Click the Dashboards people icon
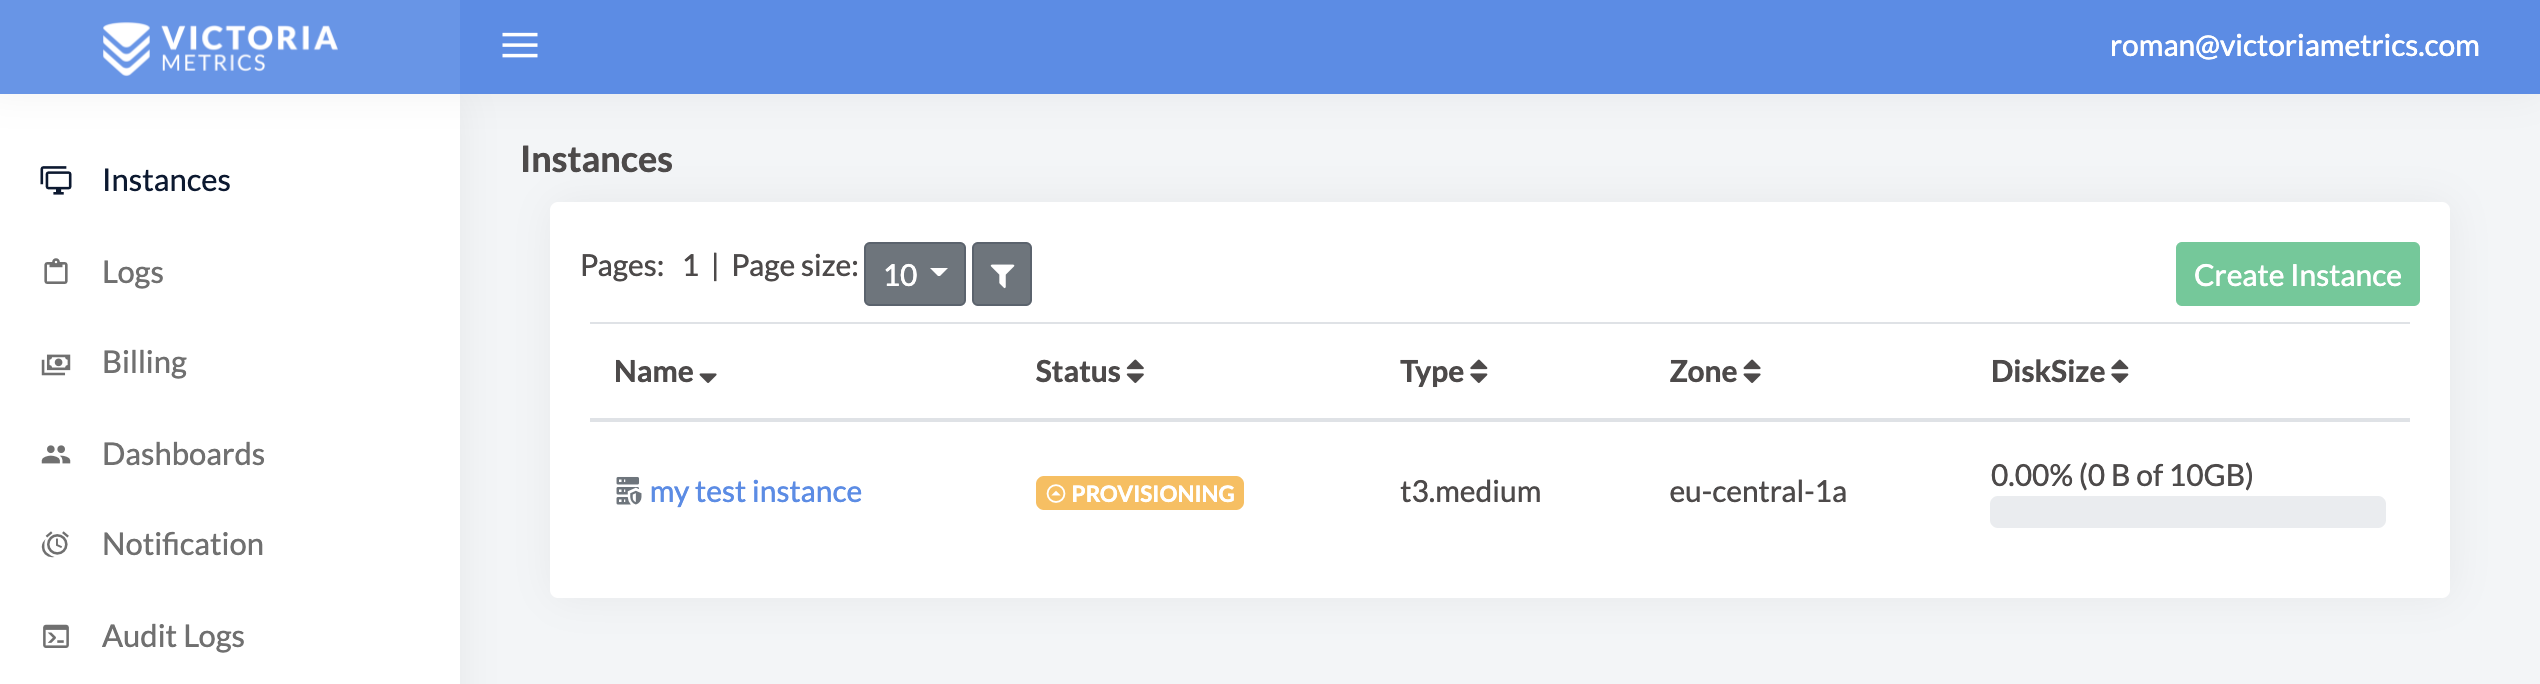The image size is (2540, 684). click(x=56, y=454)
